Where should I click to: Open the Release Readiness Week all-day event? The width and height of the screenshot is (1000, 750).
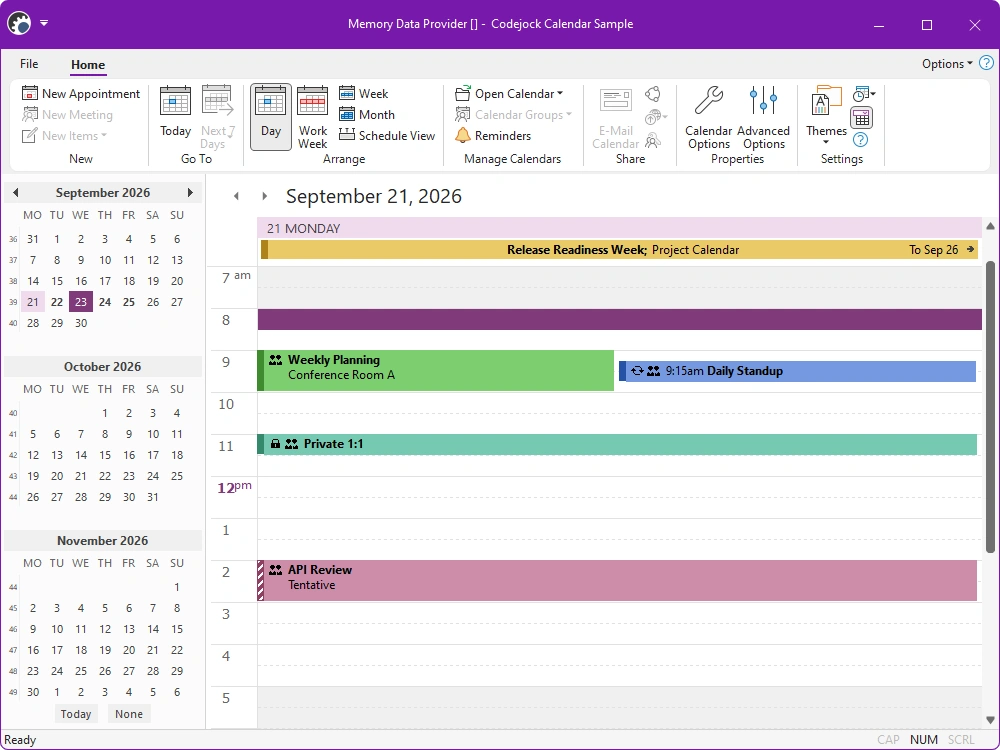(619, 250)
